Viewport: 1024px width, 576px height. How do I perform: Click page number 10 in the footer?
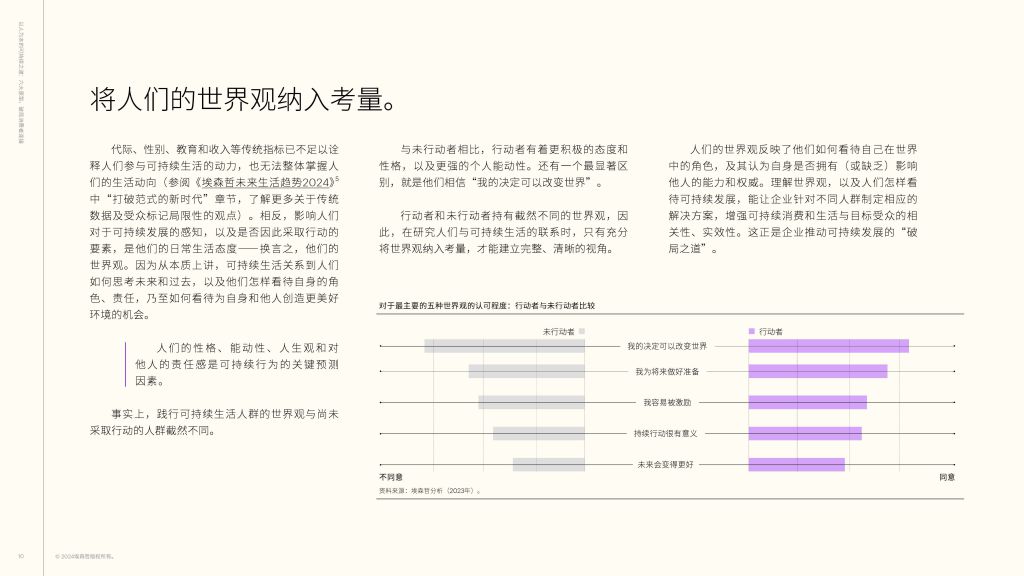21,556
